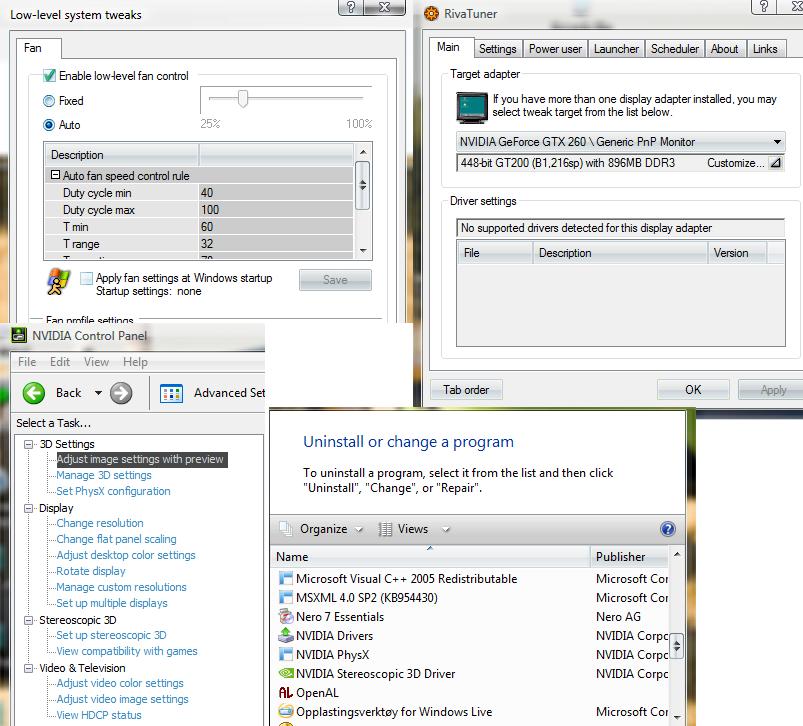Select the Fixed fan radio button
This screenshot has width=803, height=726.
point(49,101)
